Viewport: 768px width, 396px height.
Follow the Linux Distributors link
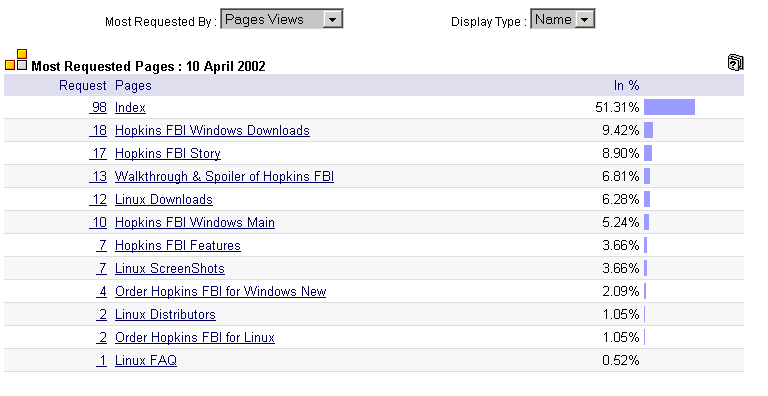165,315
